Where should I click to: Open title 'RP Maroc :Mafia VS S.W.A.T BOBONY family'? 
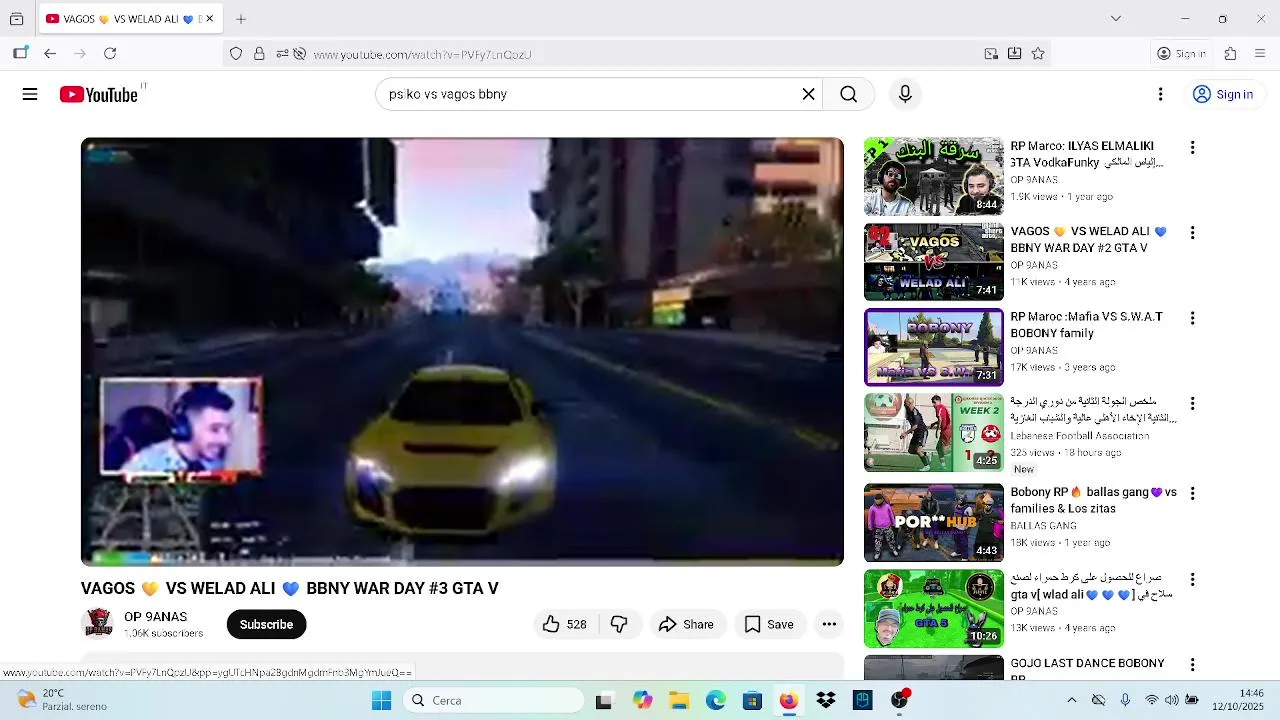click(x=1086, y=325)
